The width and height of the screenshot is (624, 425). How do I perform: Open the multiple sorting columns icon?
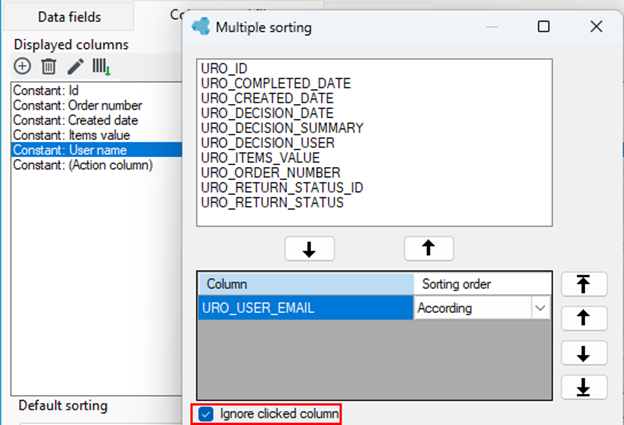click(101, 66)
